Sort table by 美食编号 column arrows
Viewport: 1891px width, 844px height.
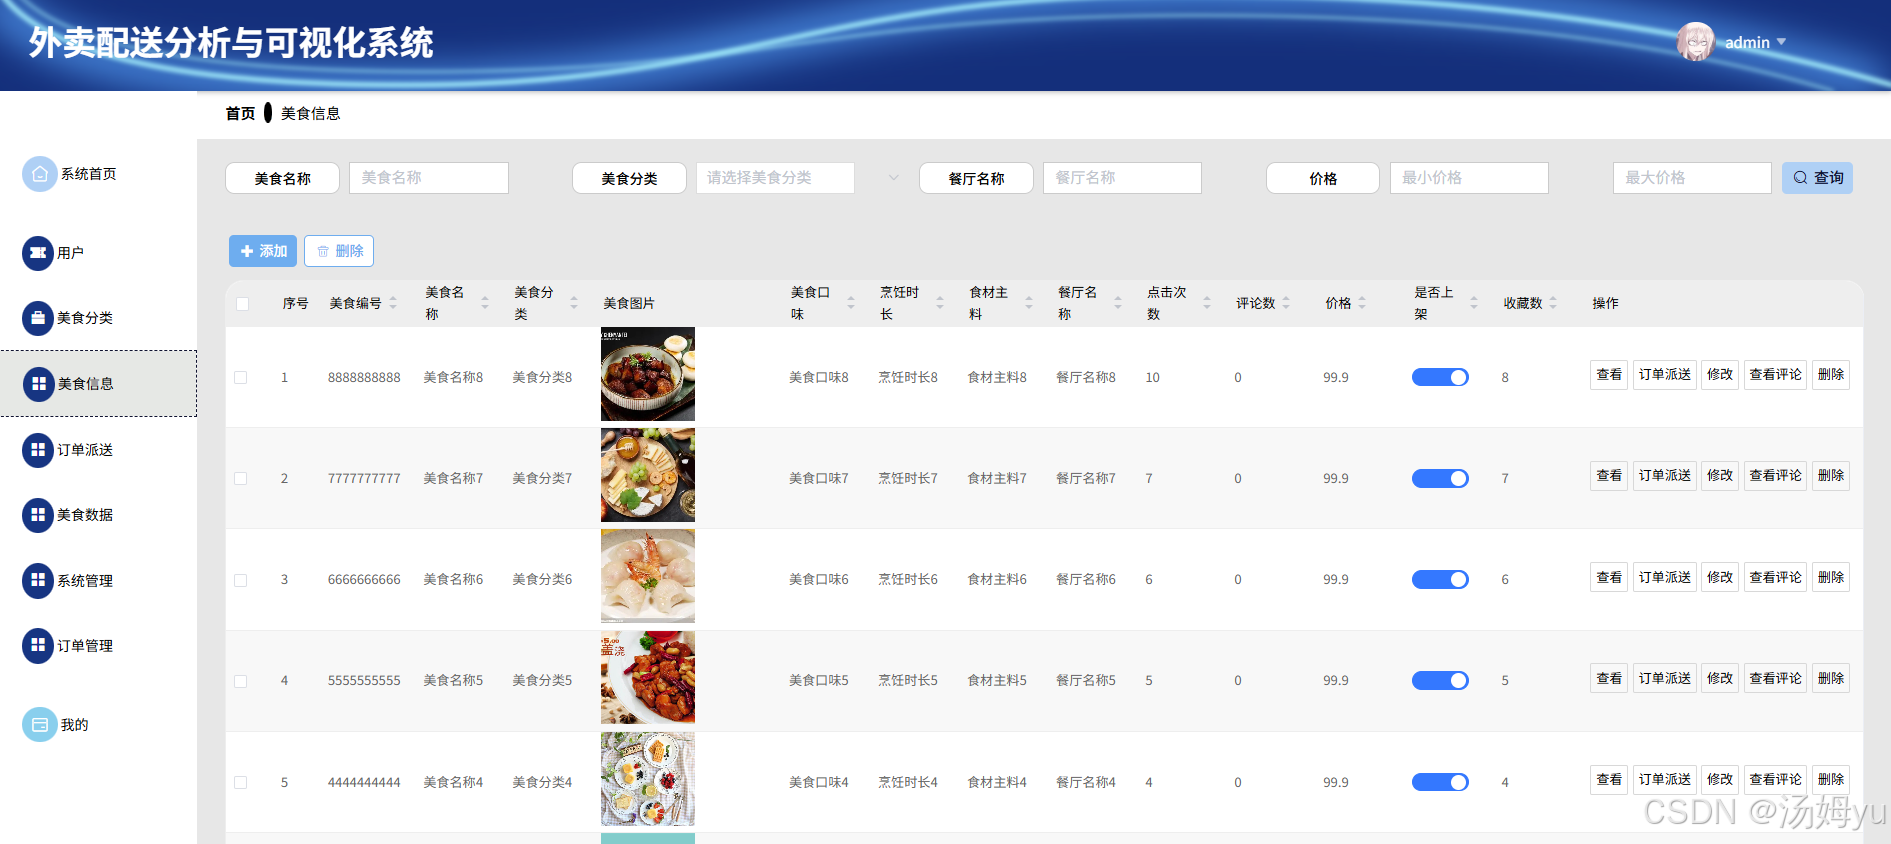point(393,303)
